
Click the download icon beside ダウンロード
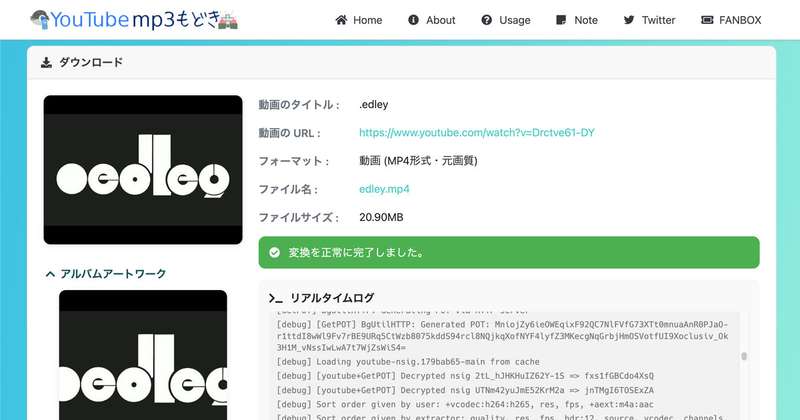(46, 62)
